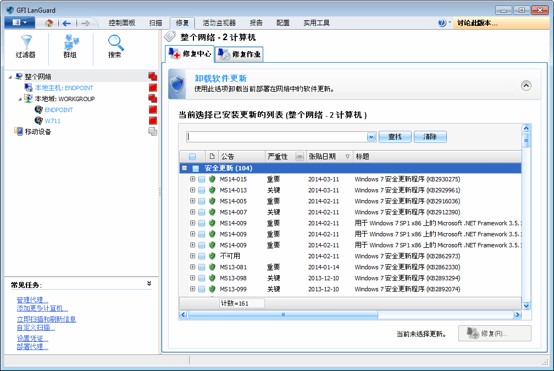Tick the checkbox for MS14-007 row
Viewport: 554px width, 371px height.
point(201,212)
